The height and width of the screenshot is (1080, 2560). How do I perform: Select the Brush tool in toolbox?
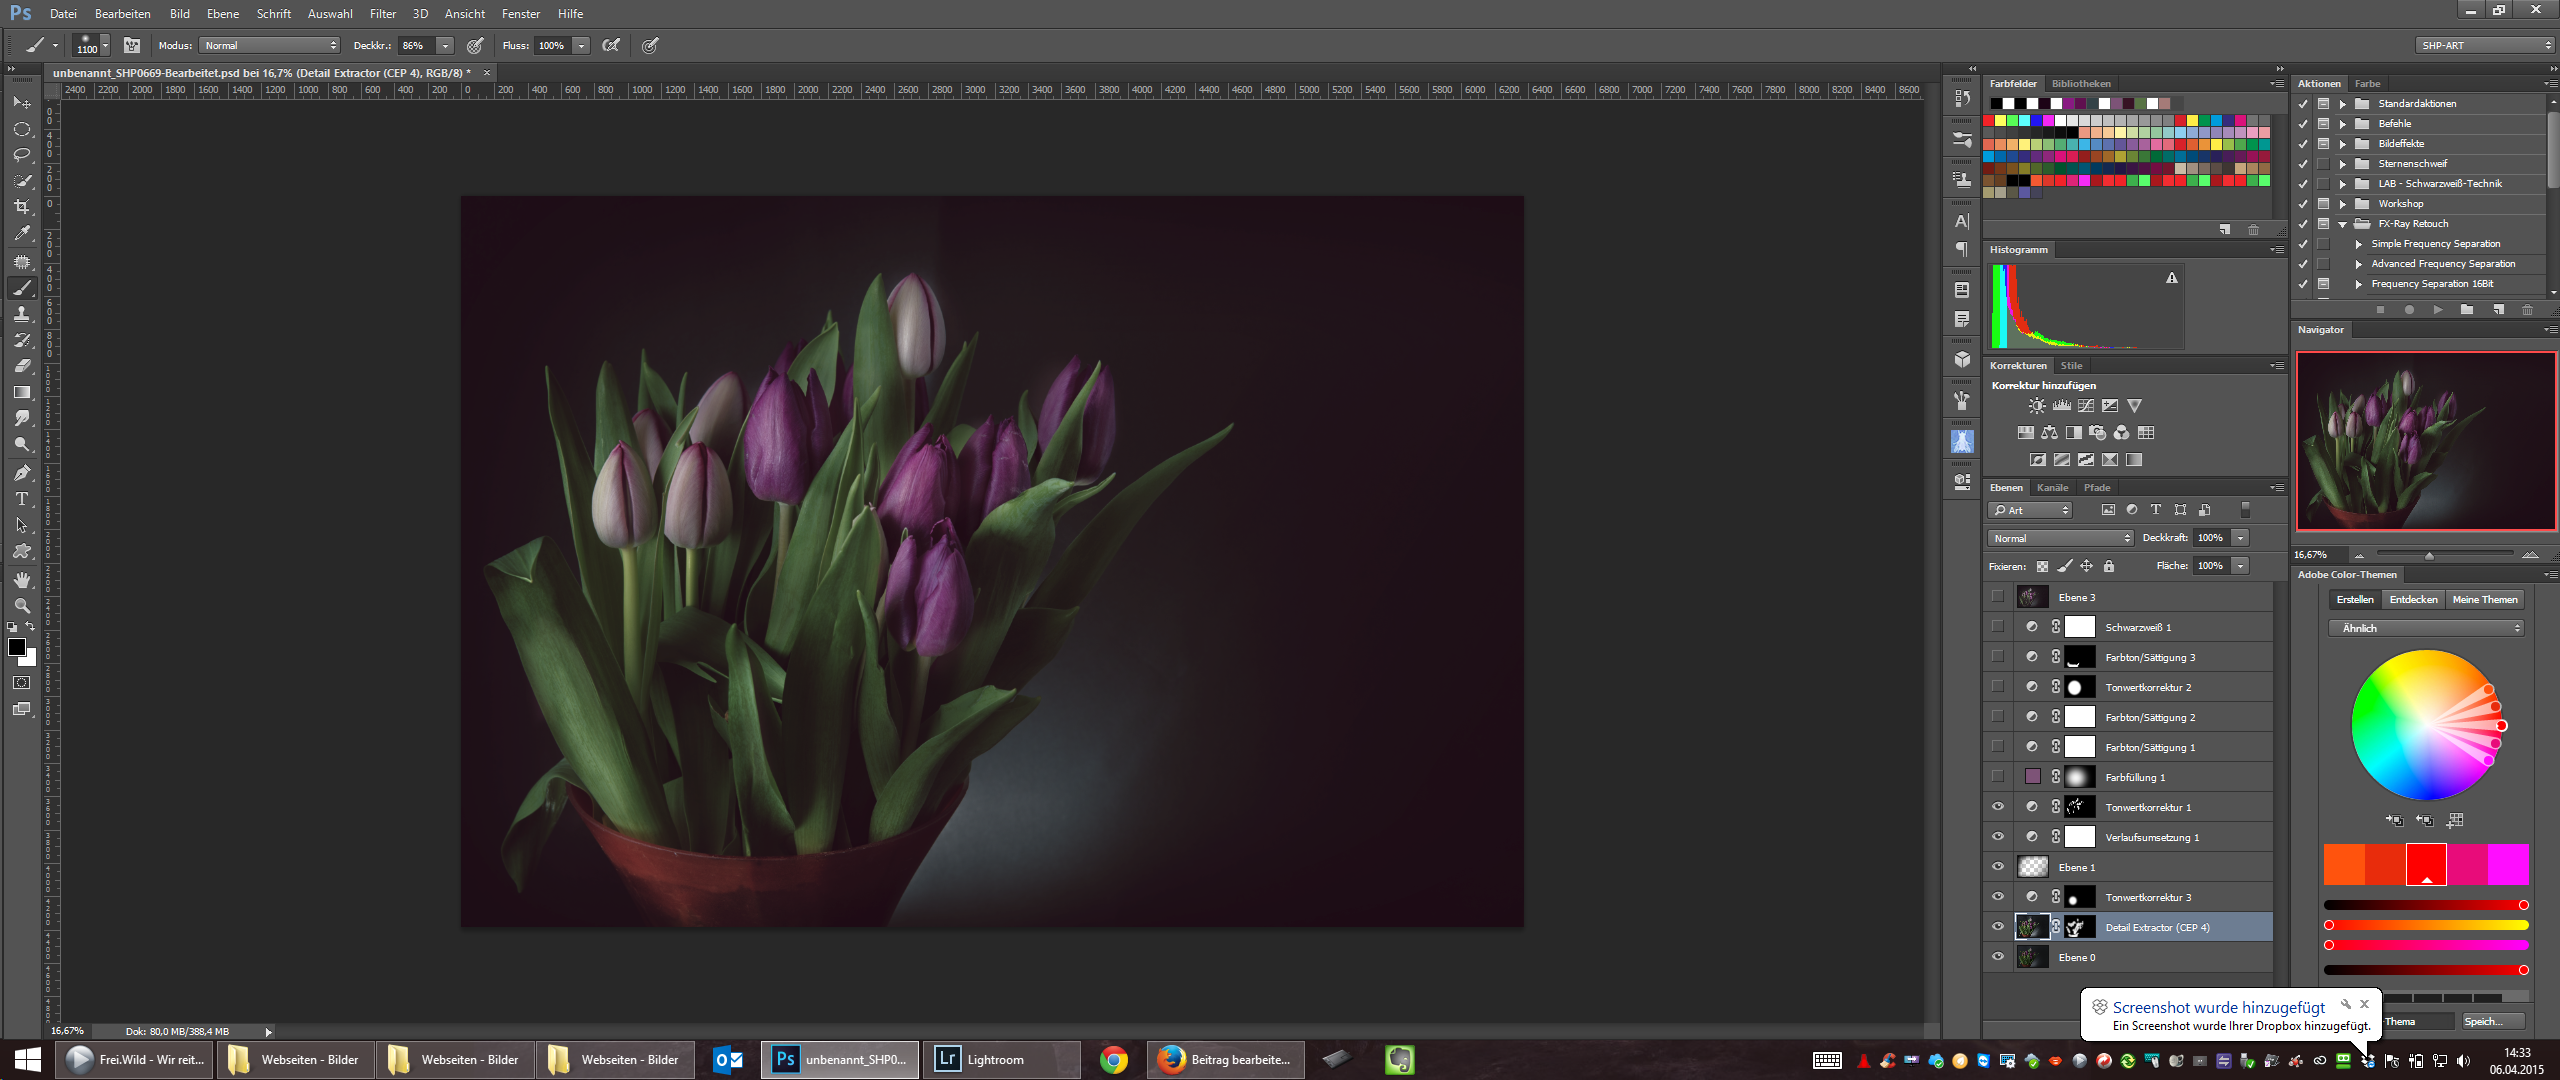click(x=22, y=288)
